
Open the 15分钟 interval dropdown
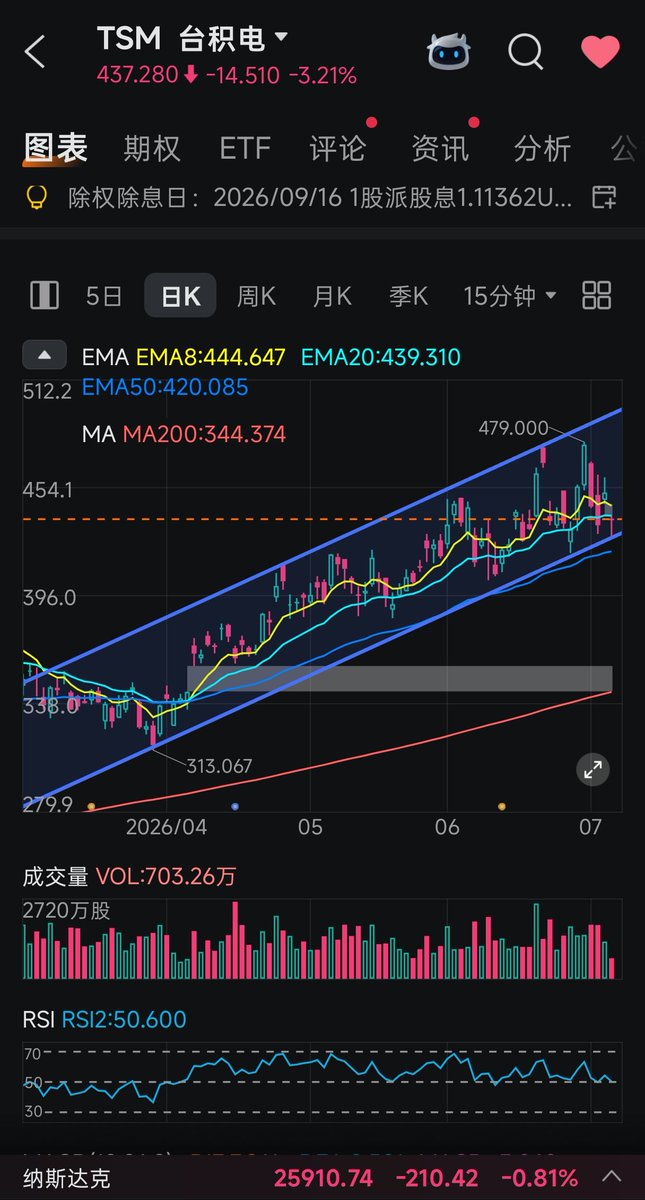510,296
